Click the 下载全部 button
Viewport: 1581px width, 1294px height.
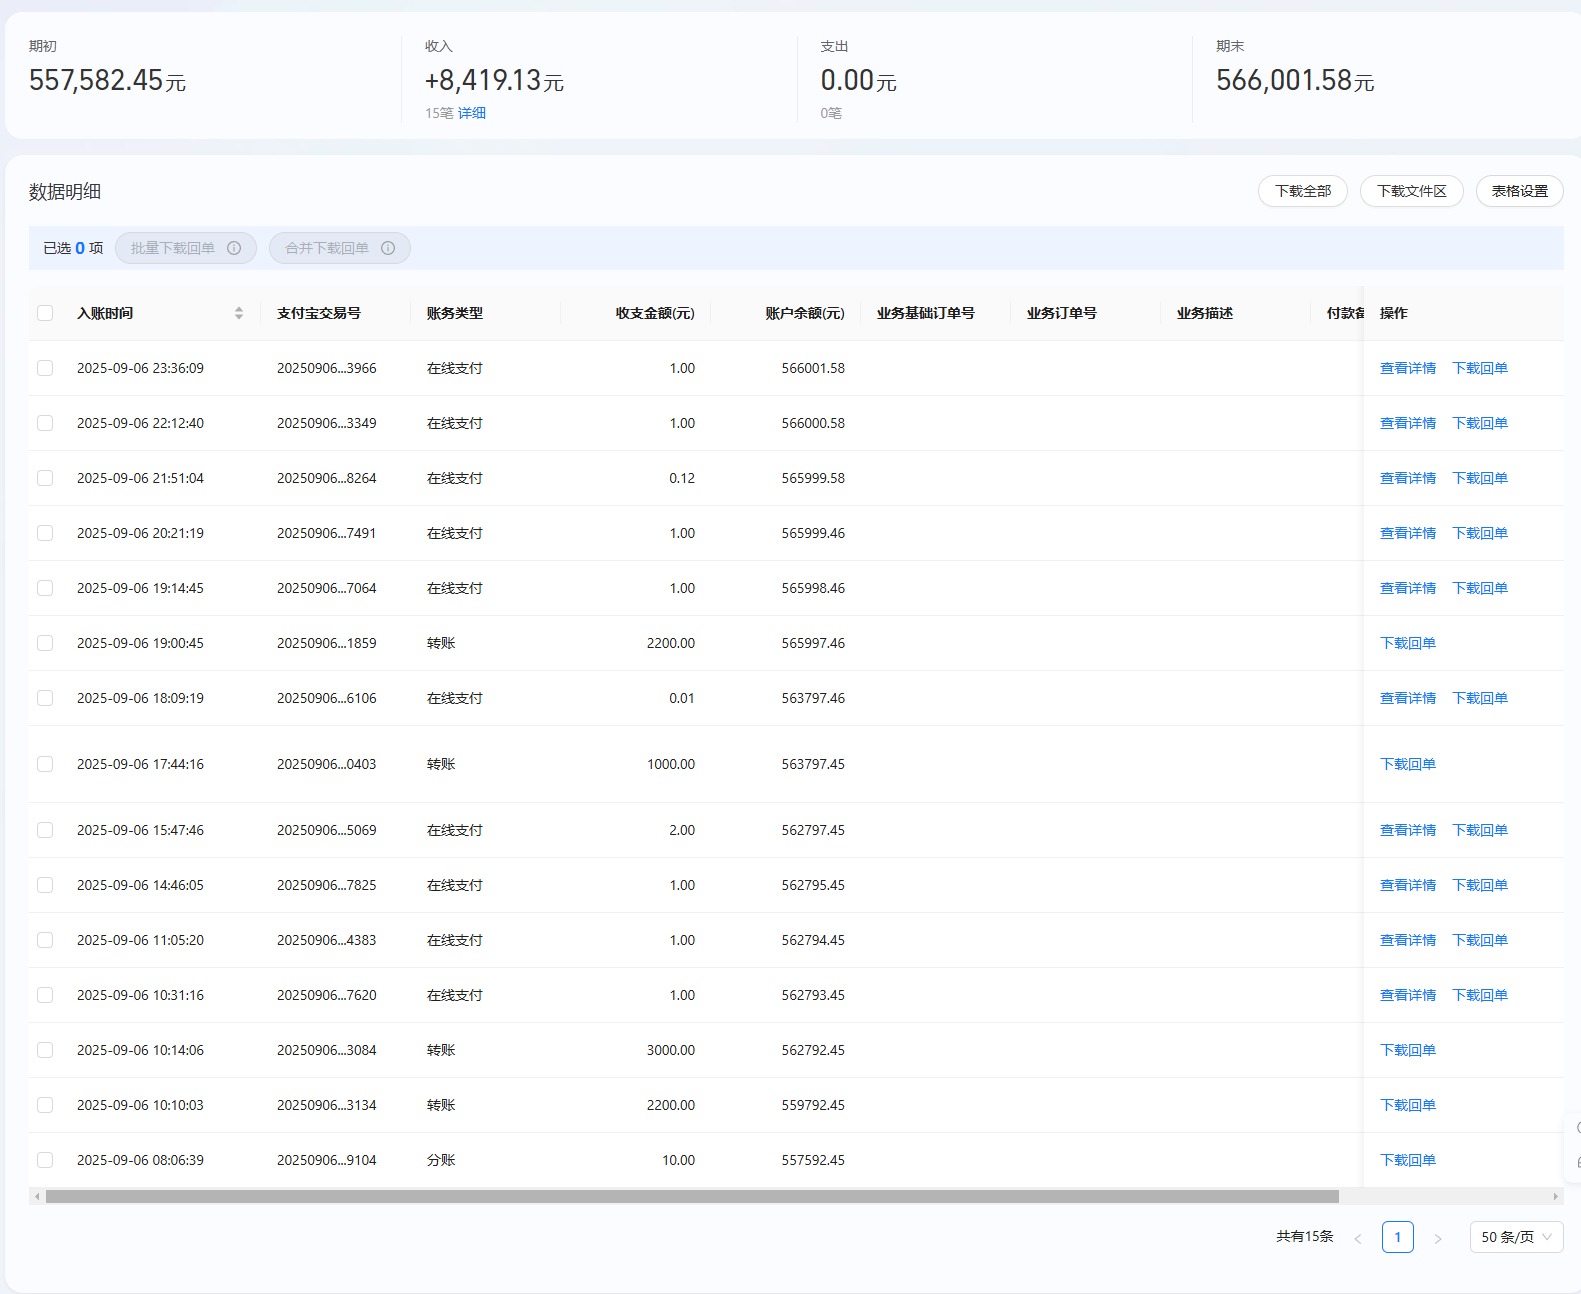[1302, 191]
